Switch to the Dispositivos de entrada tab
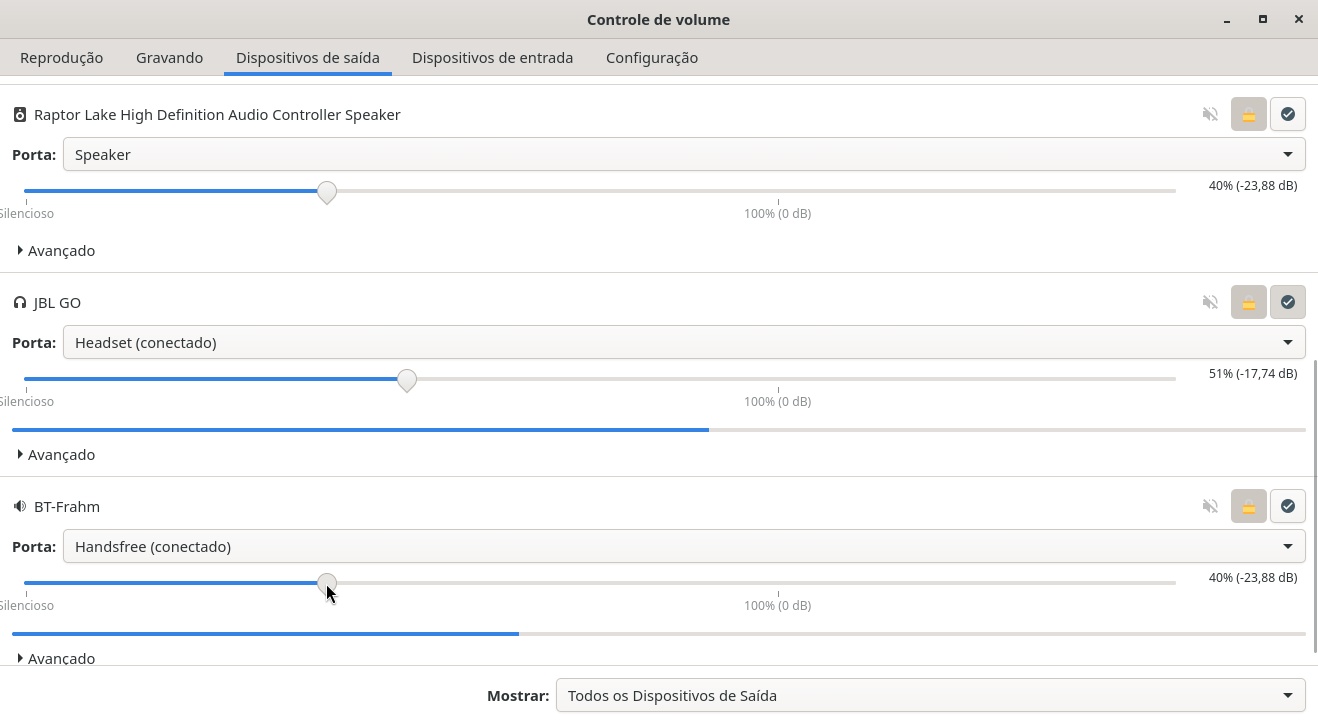1318x724 pixels. point(492,58)
